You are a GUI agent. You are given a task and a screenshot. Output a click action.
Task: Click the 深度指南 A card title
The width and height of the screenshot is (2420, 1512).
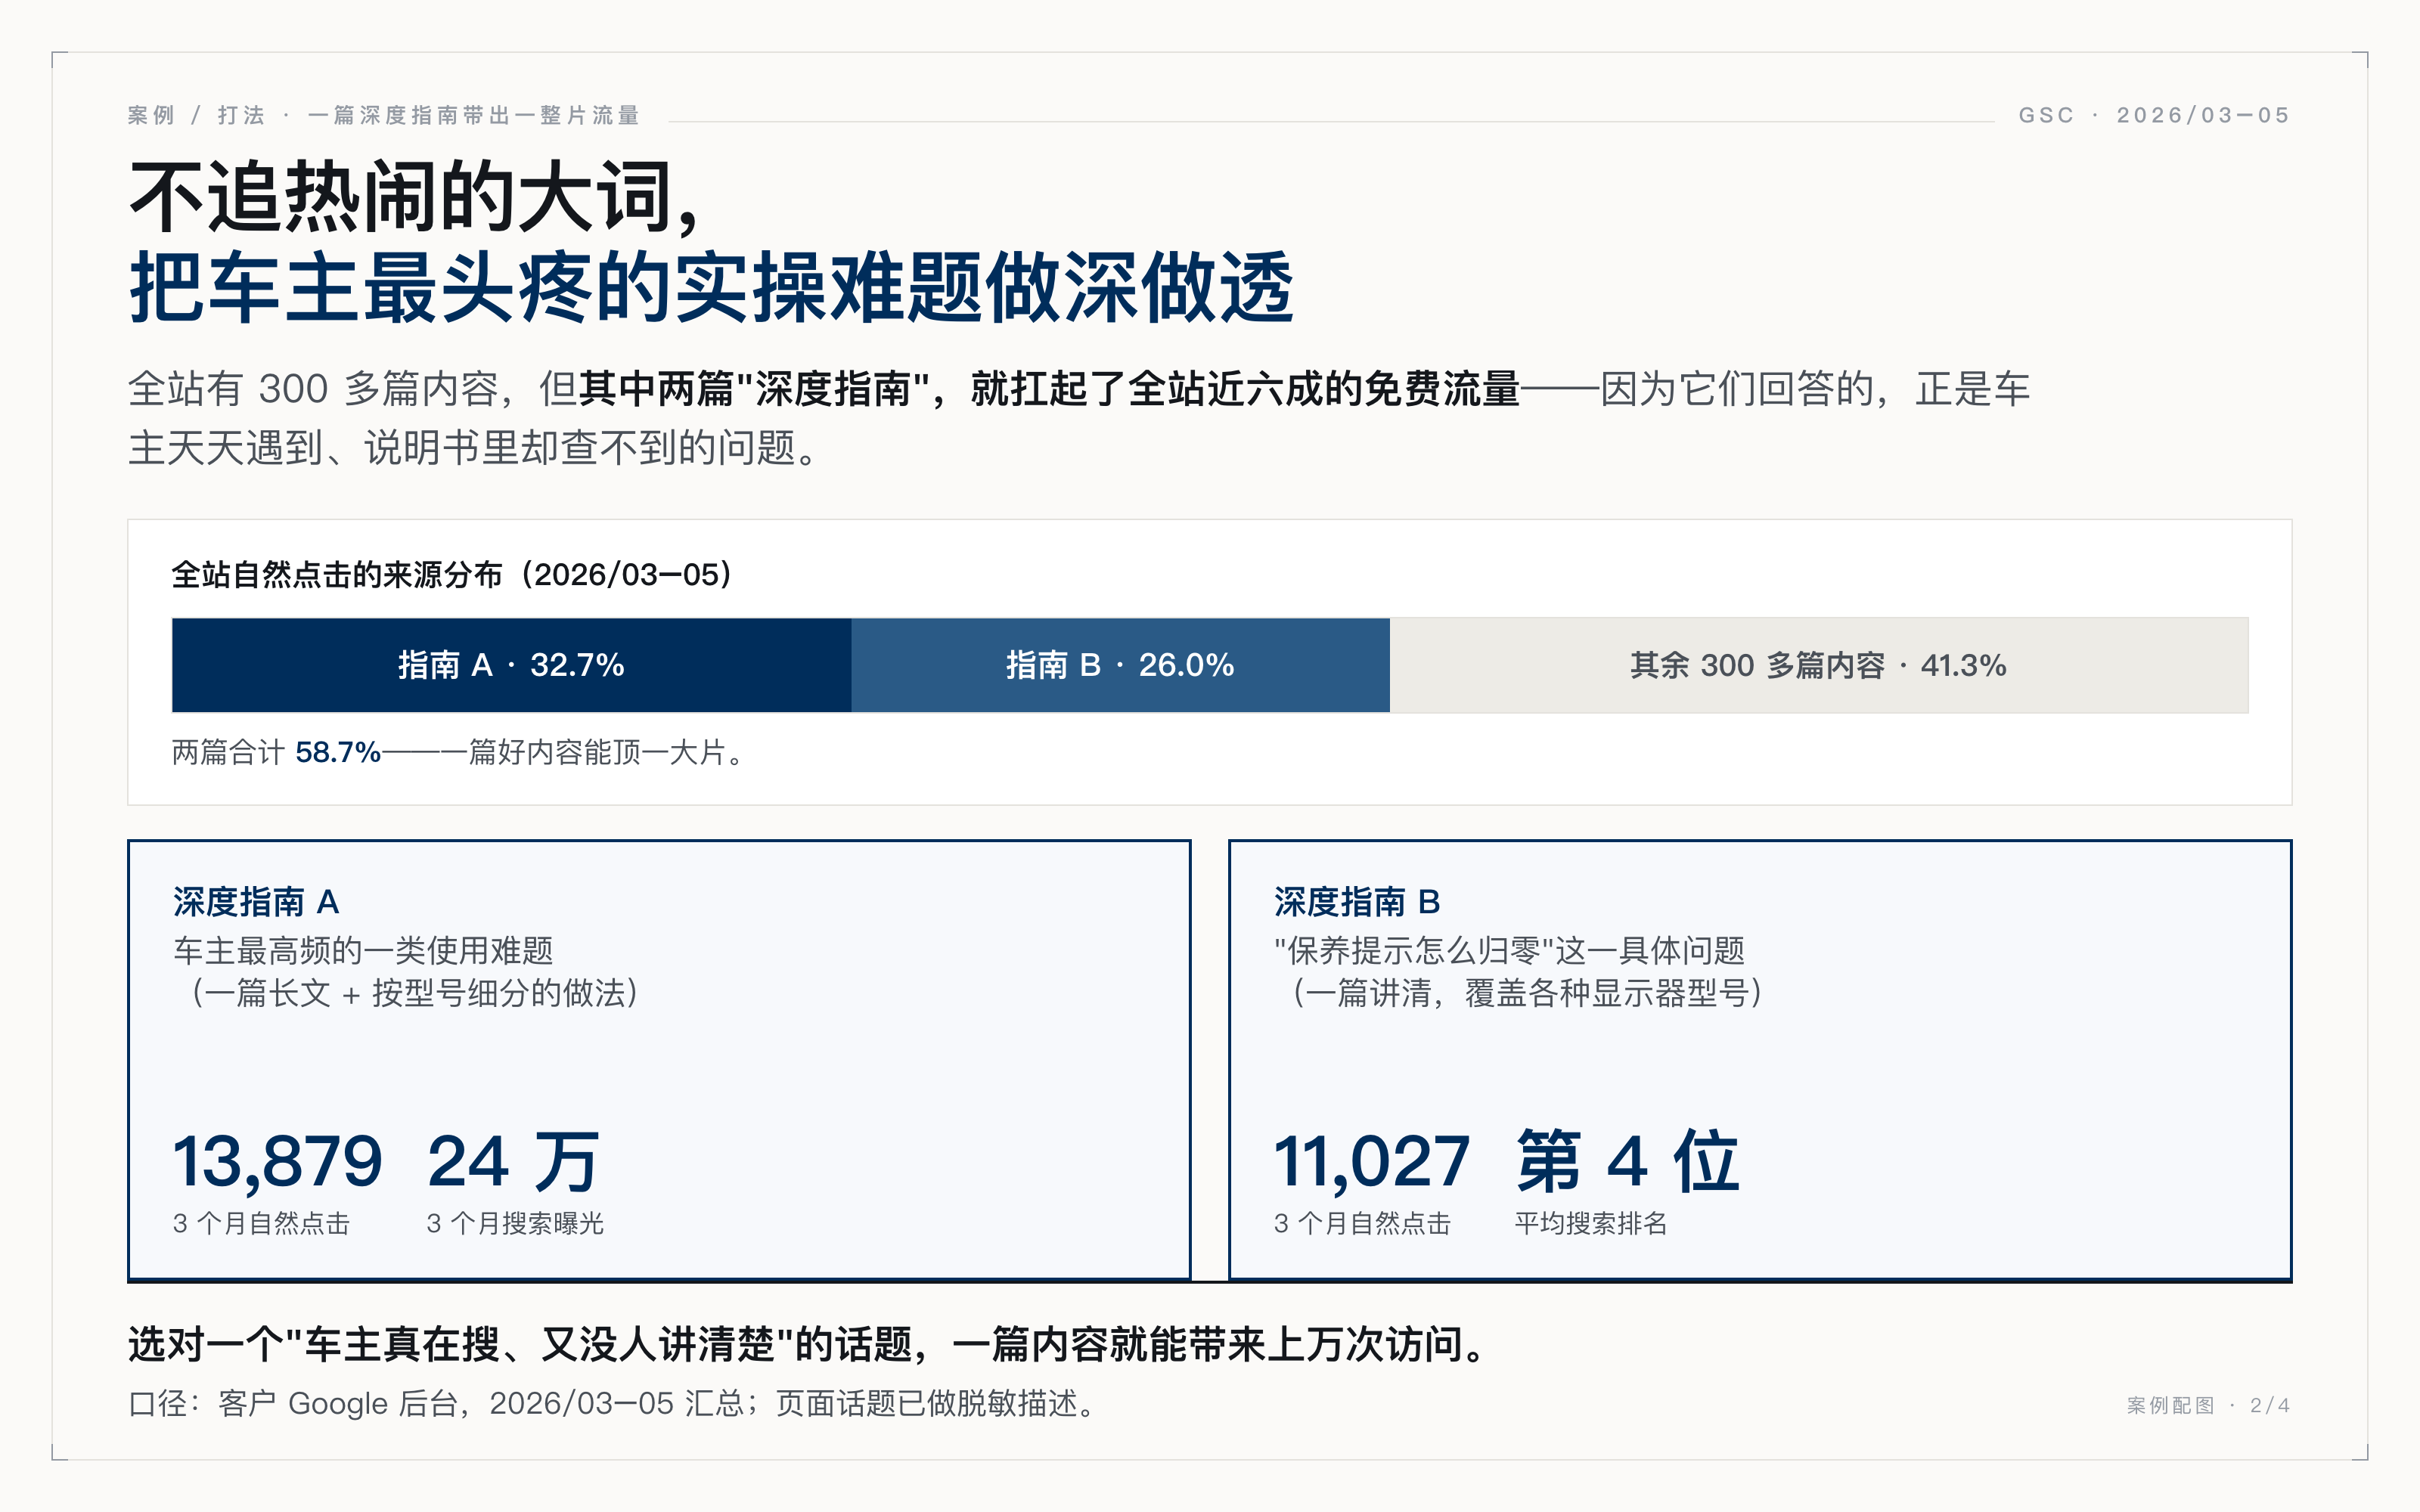(x=256, y=902)
